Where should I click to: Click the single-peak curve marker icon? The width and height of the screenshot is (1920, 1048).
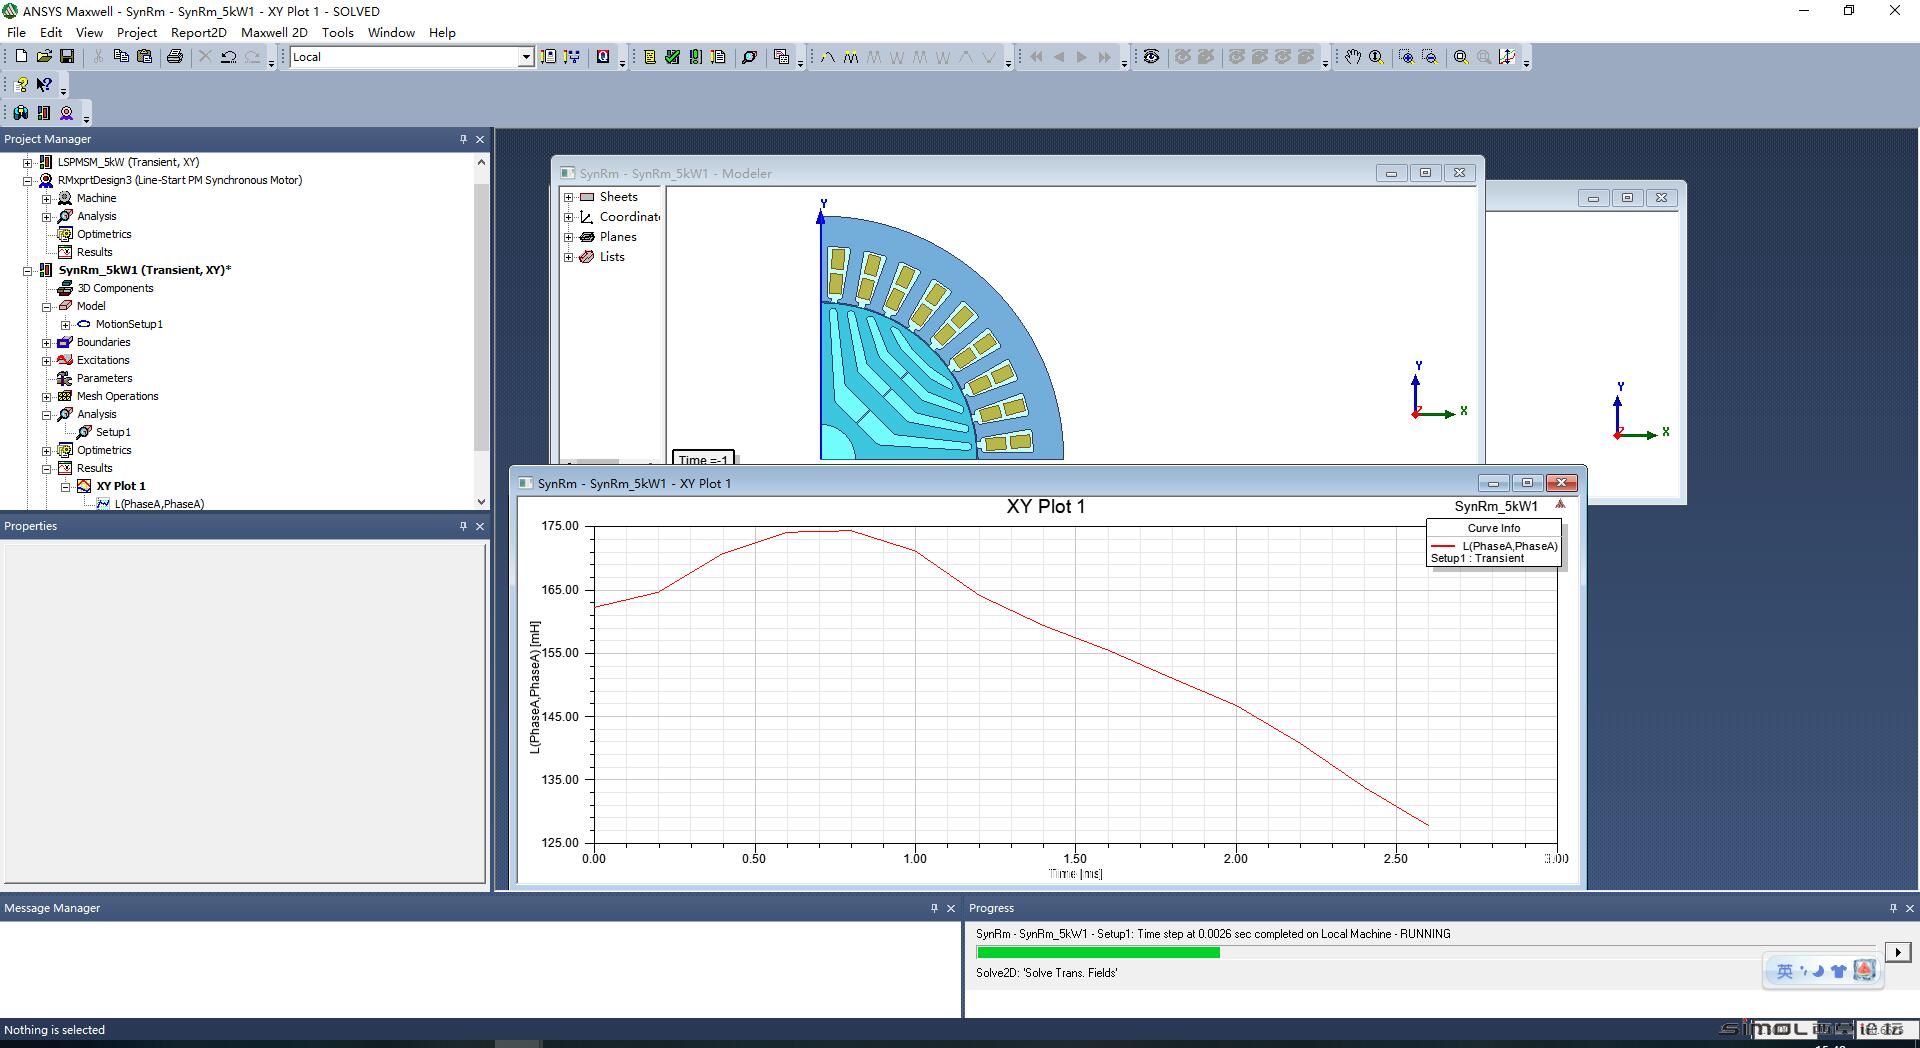[828, 57]
